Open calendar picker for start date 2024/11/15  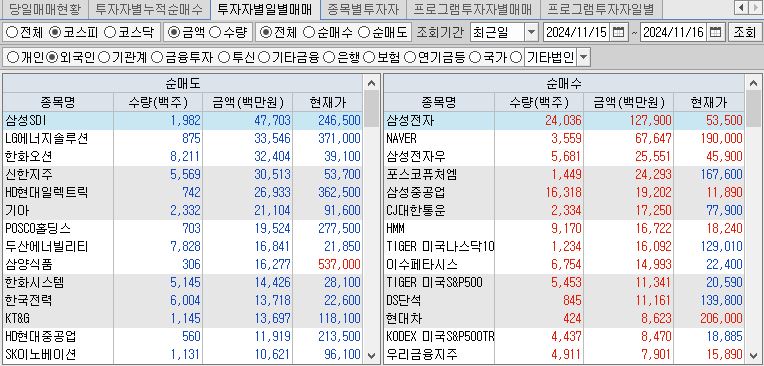tap(618, 33)
